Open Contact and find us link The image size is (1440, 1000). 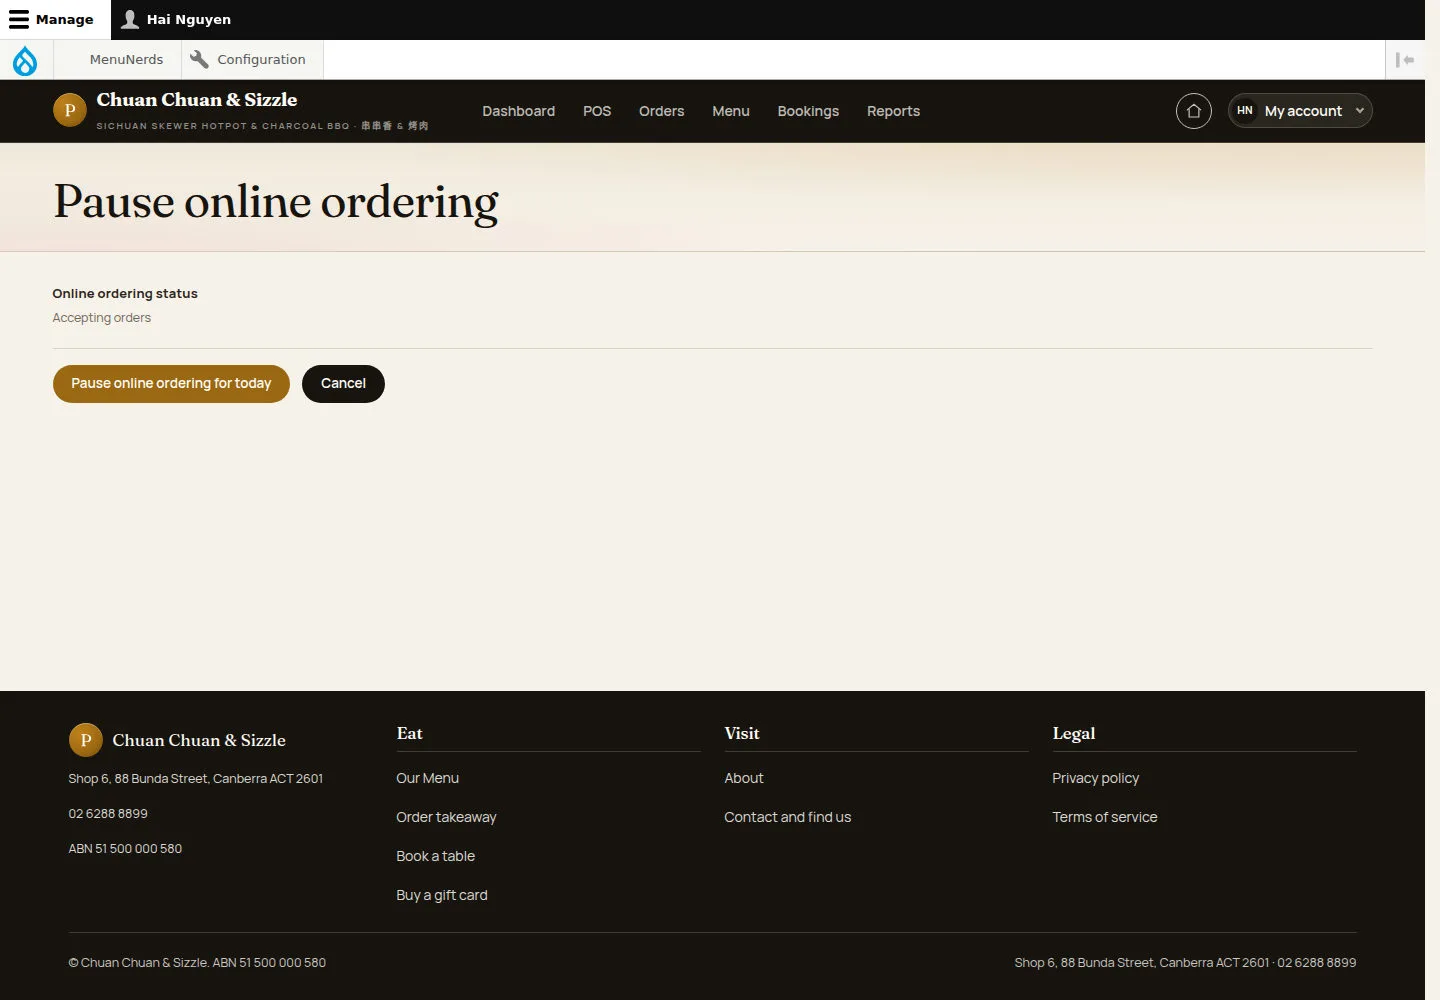(787, 817)
